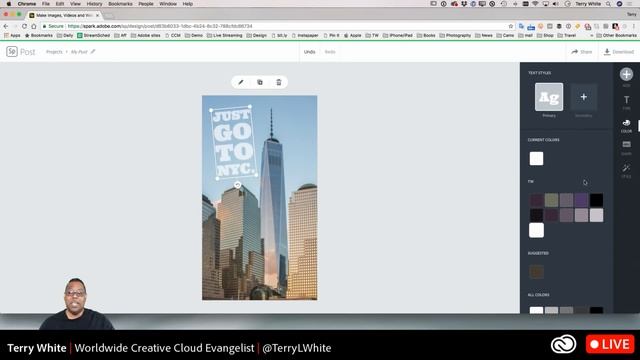Expand the Photography bookmarks folder
This screenshot has width=640, height=360.
tap(455, 36)
